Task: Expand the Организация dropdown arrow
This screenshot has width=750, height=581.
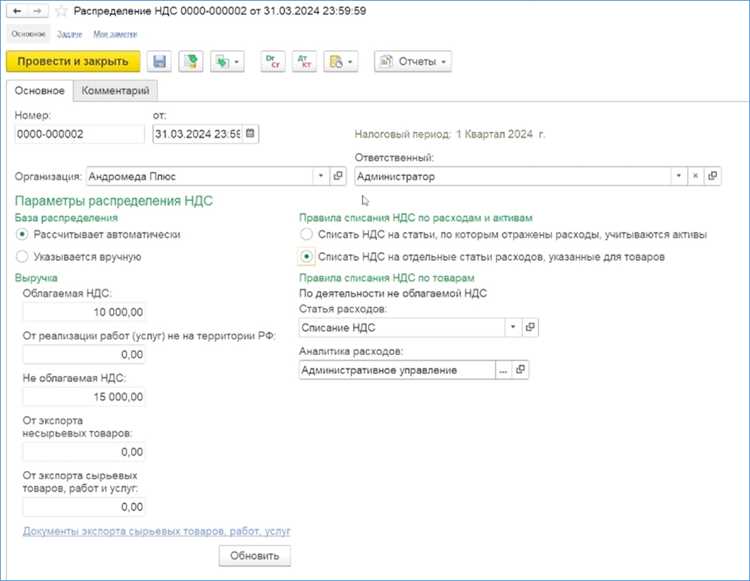Action: [x=321, y=176]
